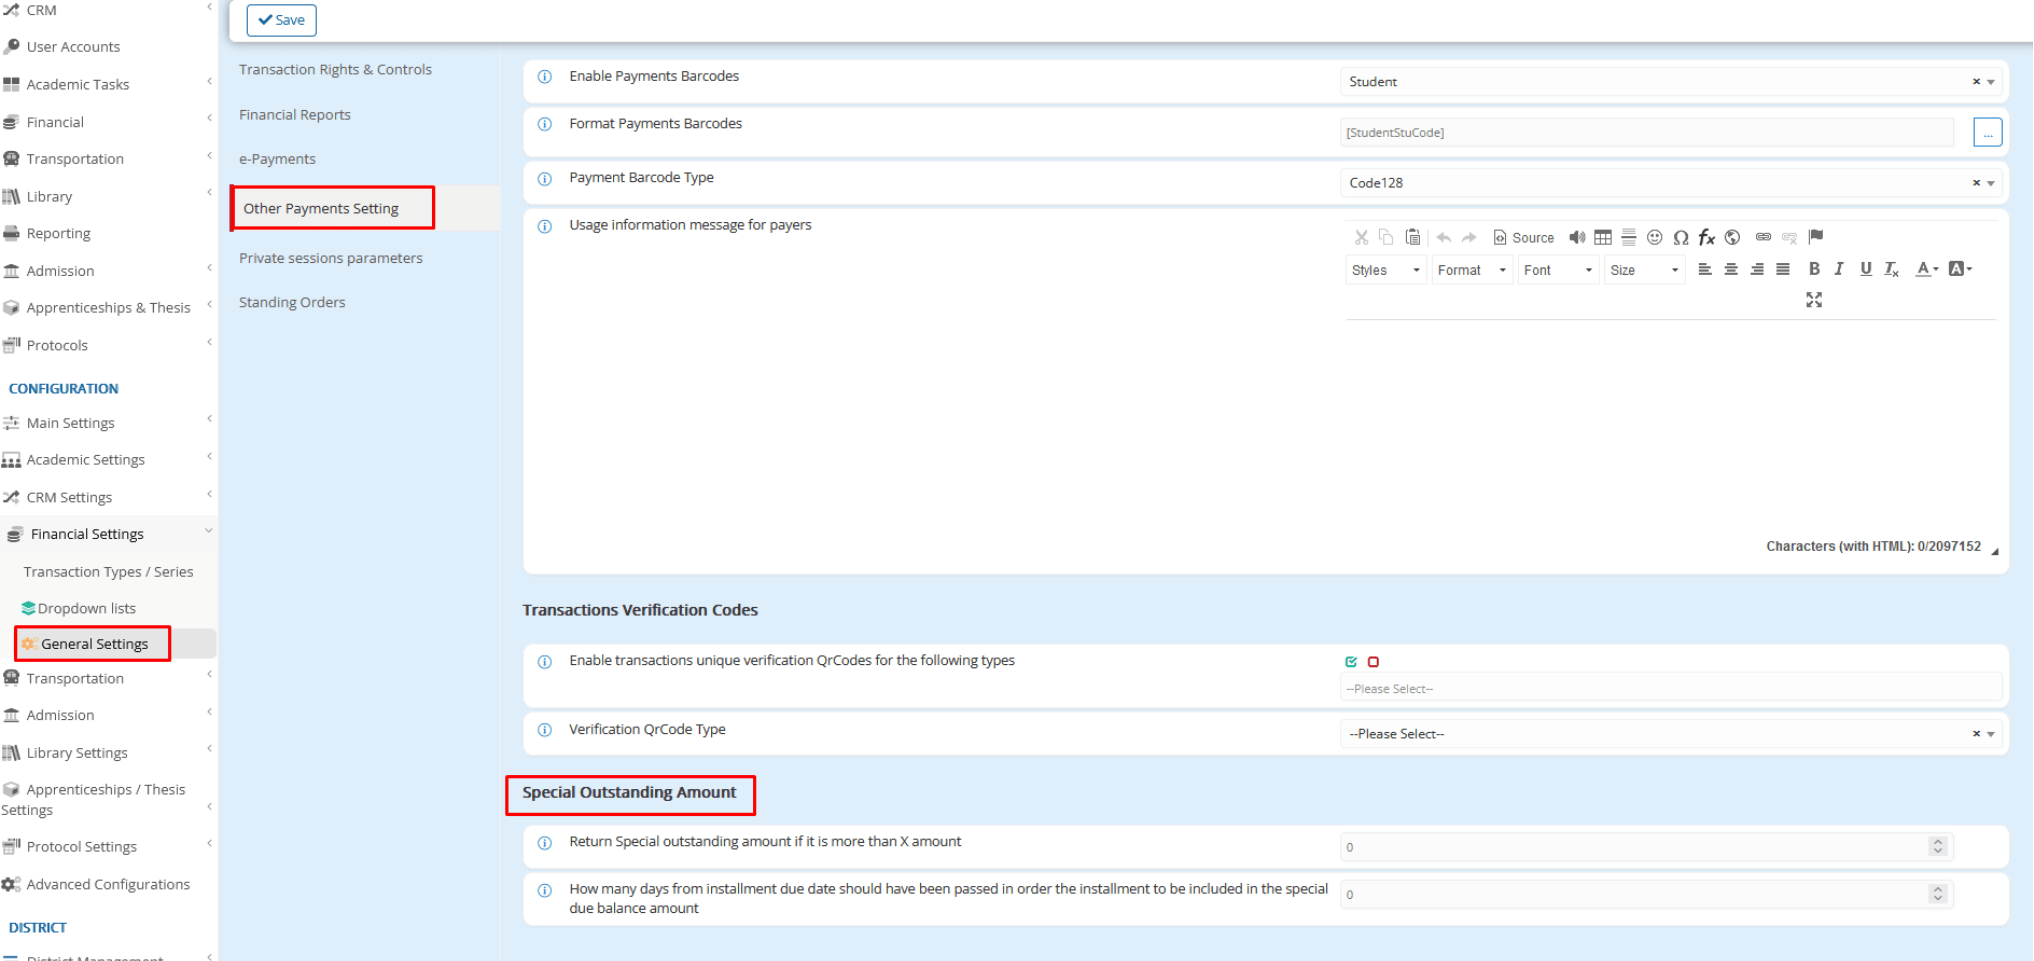Insert a smiley emoticon
The width and height of the screenshot is (2034, 961).
click(x=1655, y=237)
